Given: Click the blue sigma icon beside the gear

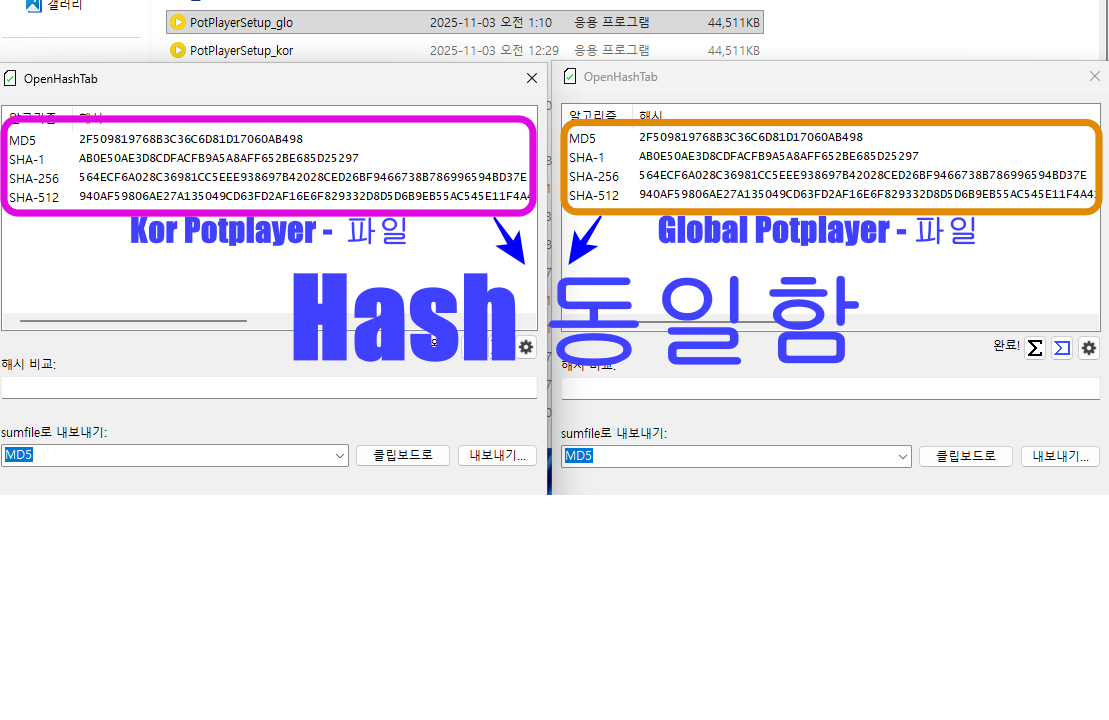Looking at the screenshot, I should (1062, 348).
